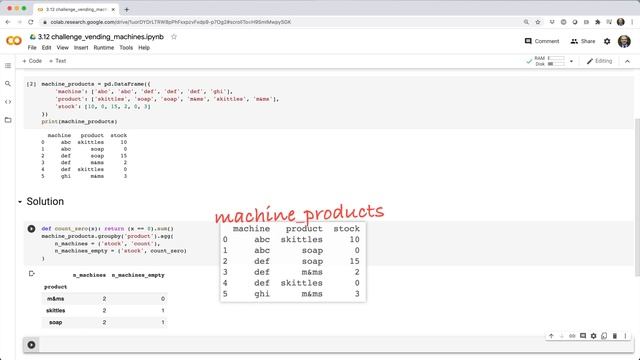Open the Editing mode dropdown
640x360 pixels.
(x=600, y=61)
